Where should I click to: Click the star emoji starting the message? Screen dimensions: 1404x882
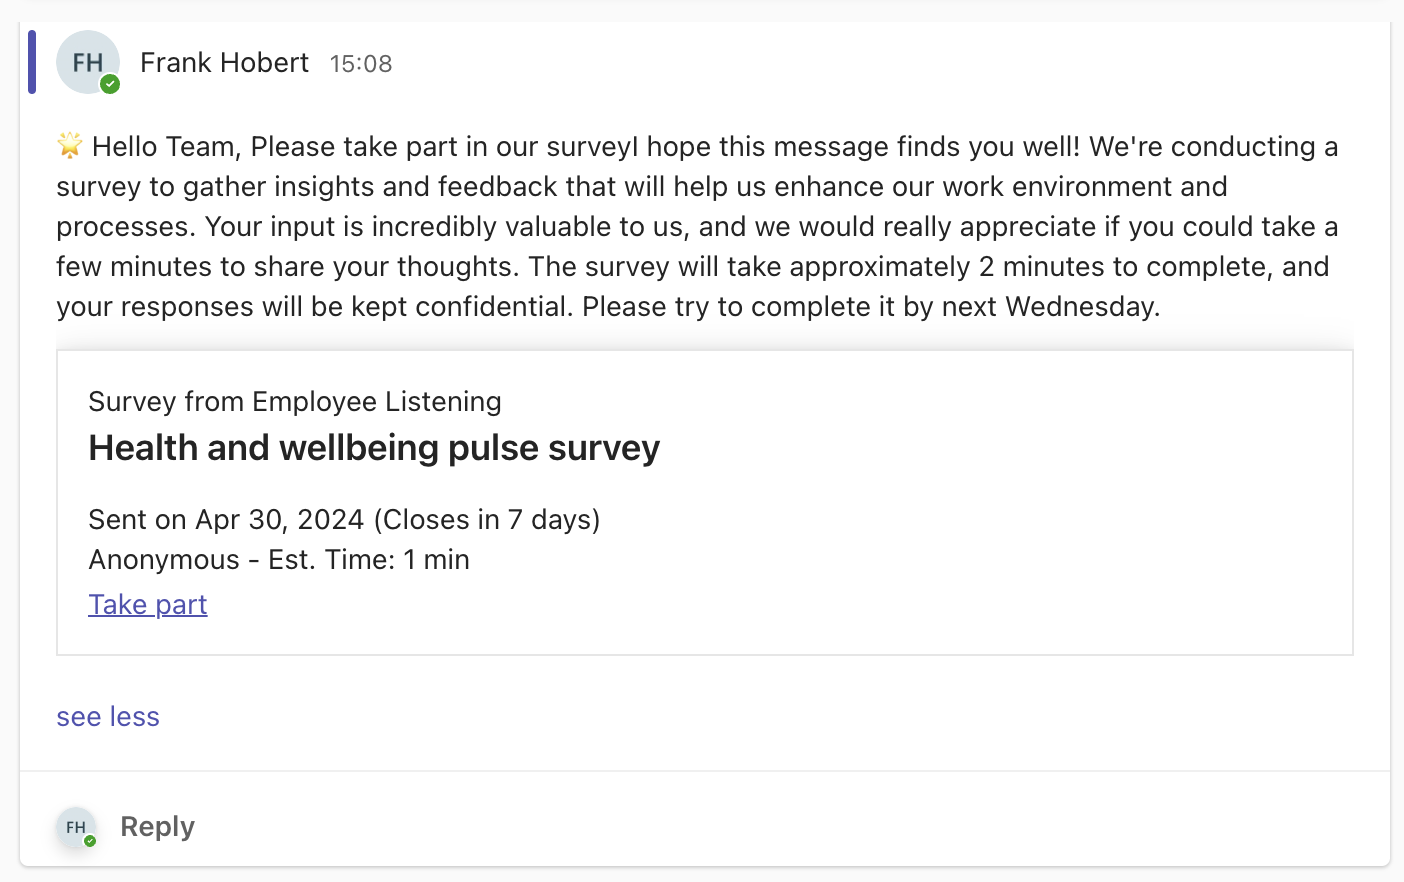tap(70, 146)
